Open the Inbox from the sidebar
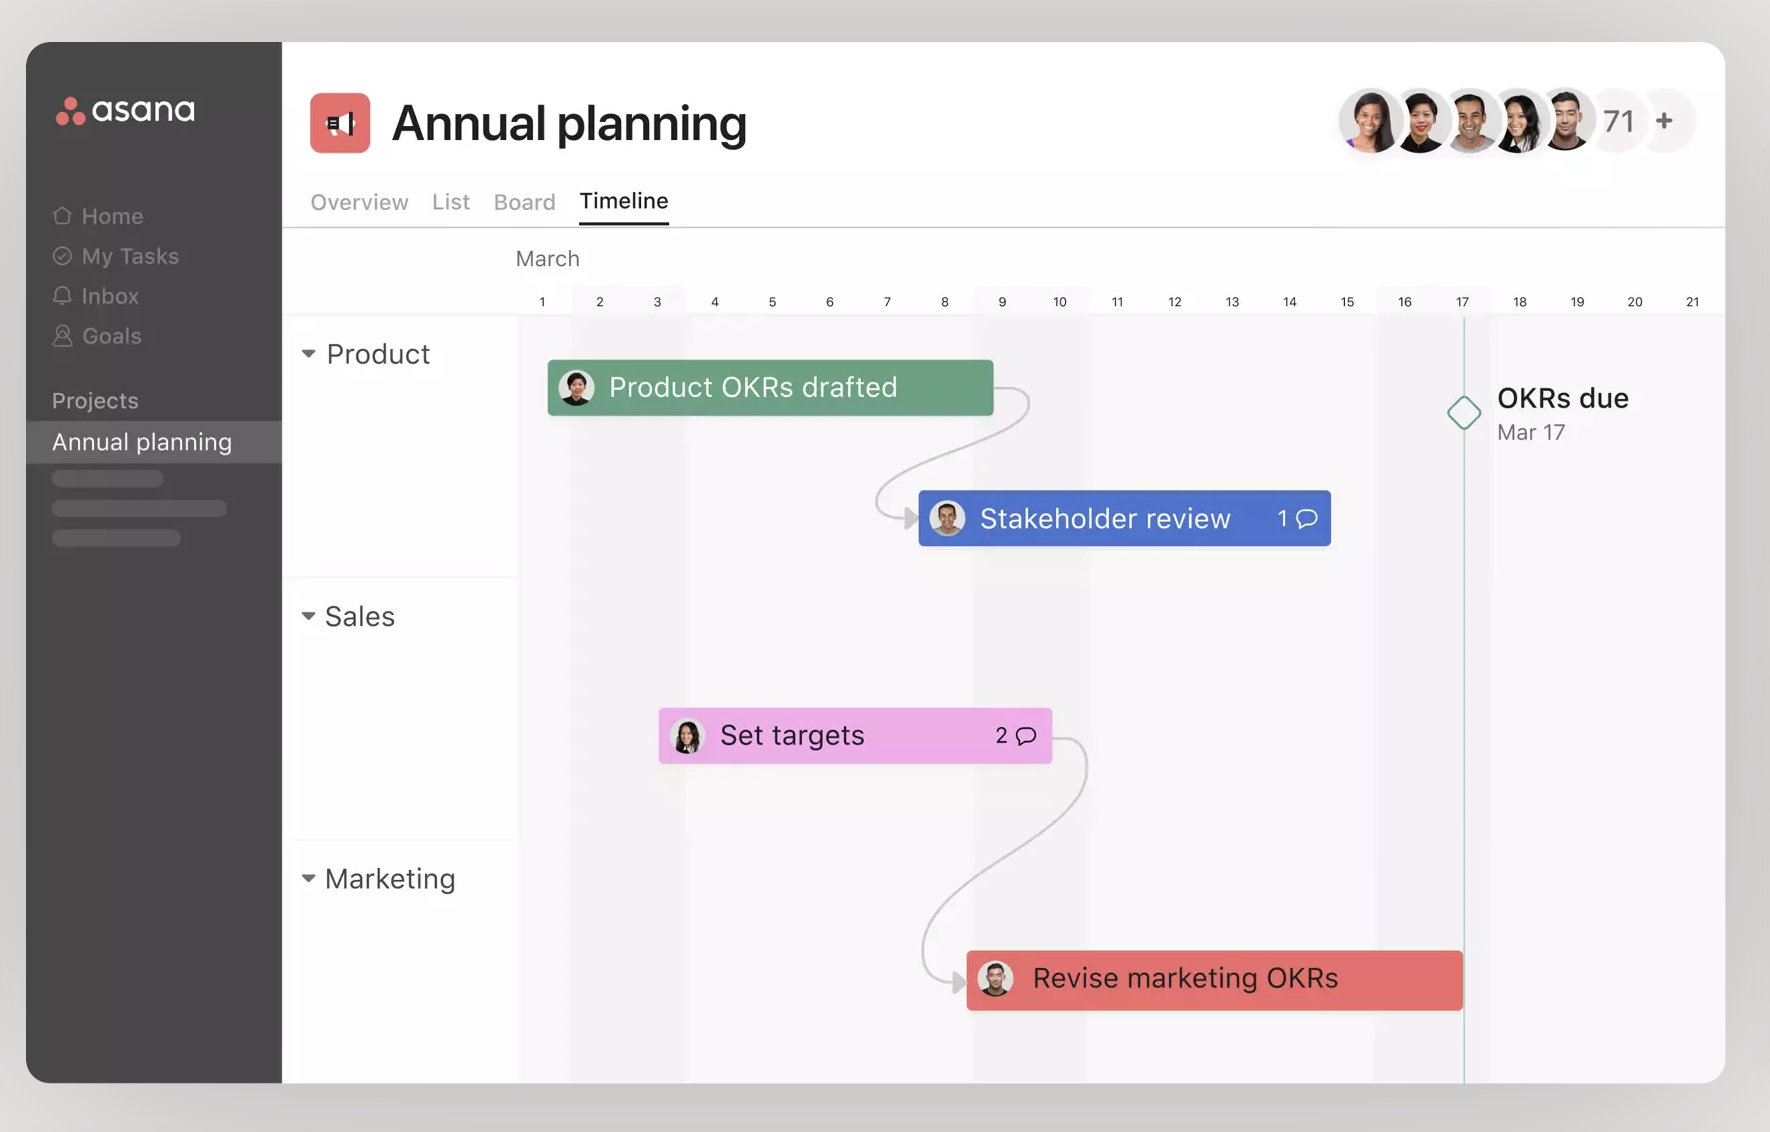 click(109, 296)
